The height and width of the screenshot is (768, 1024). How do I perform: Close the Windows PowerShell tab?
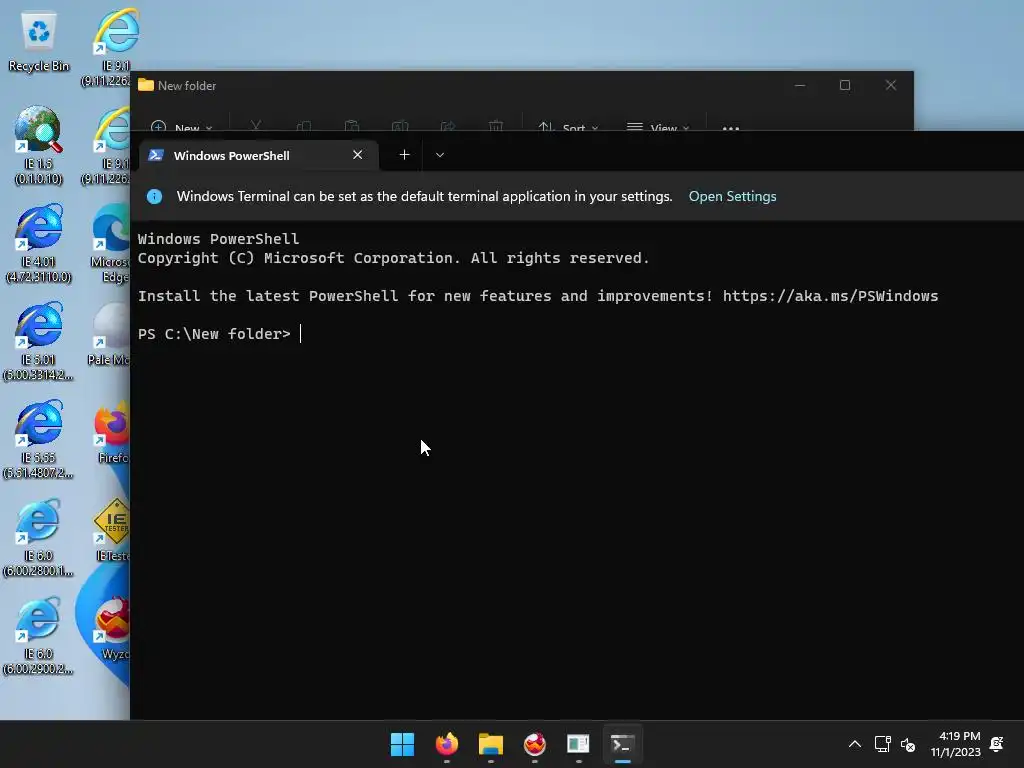(357, 155)
